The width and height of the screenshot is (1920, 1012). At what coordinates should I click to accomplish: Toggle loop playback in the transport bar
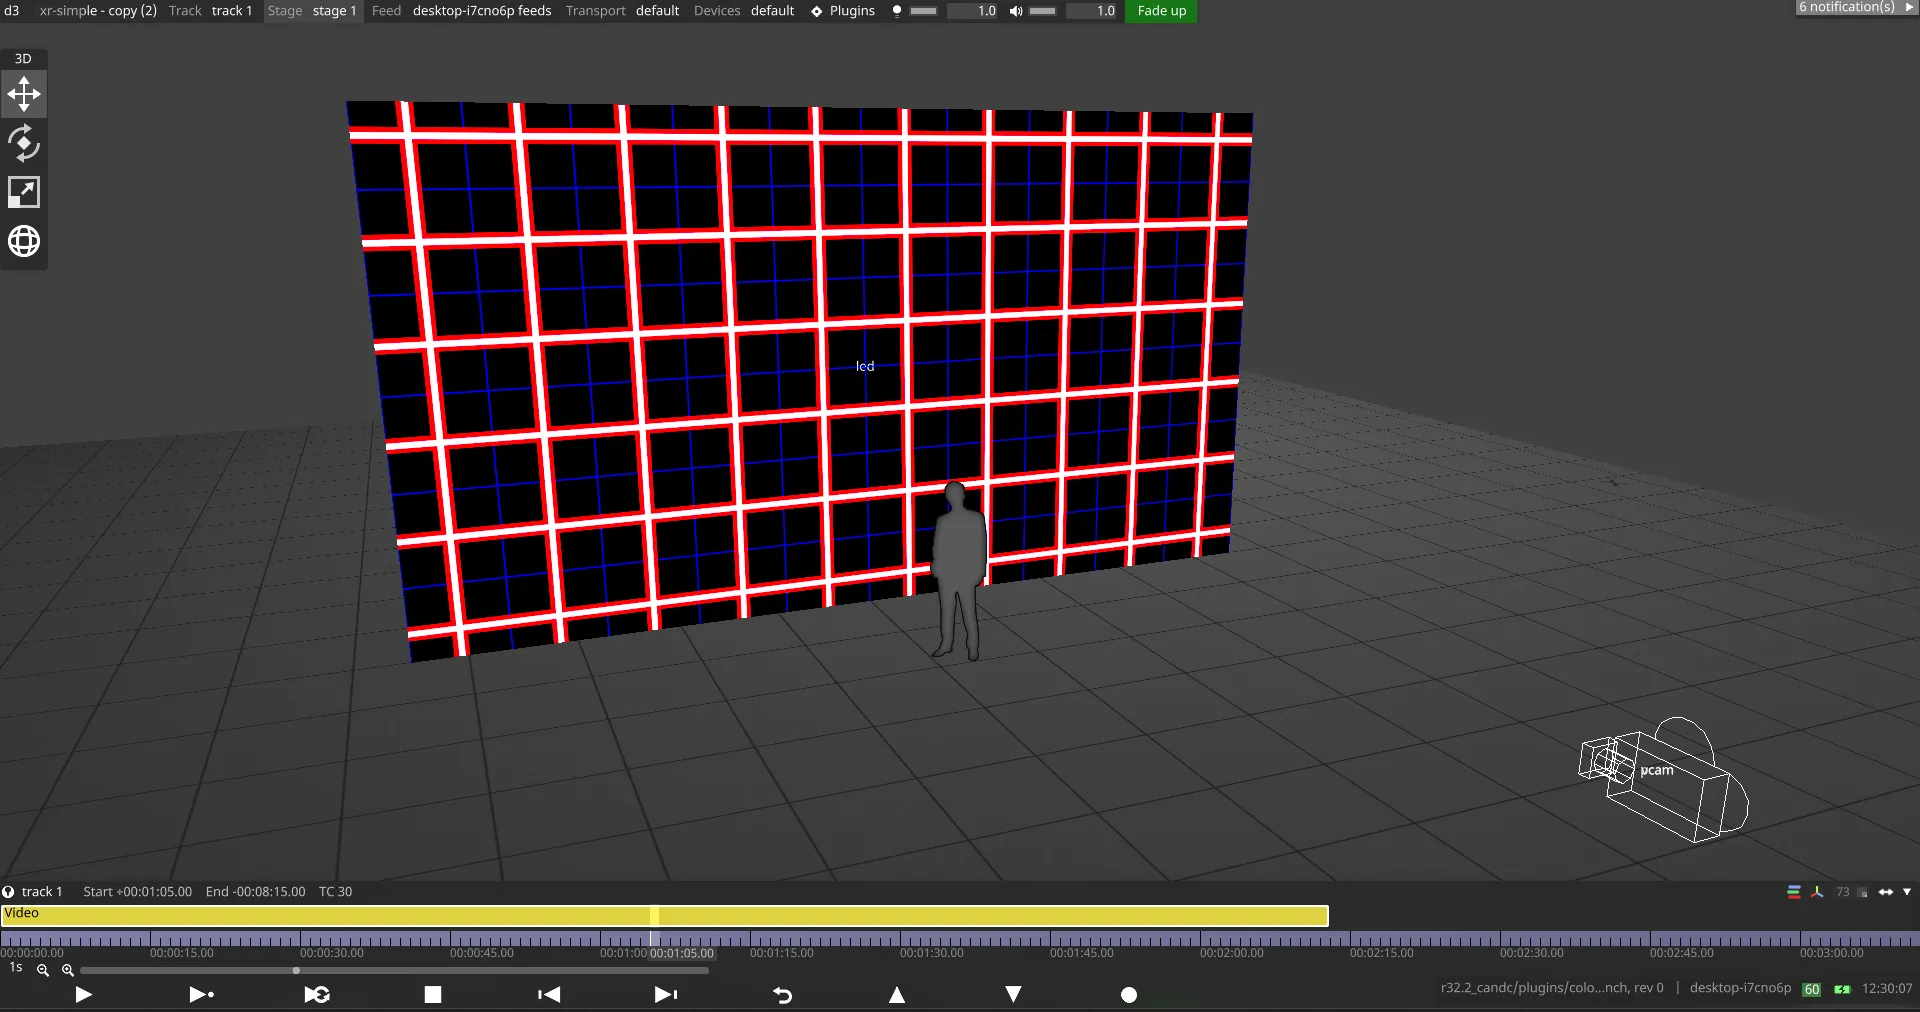pyautogui.click(x=316, y=994)
